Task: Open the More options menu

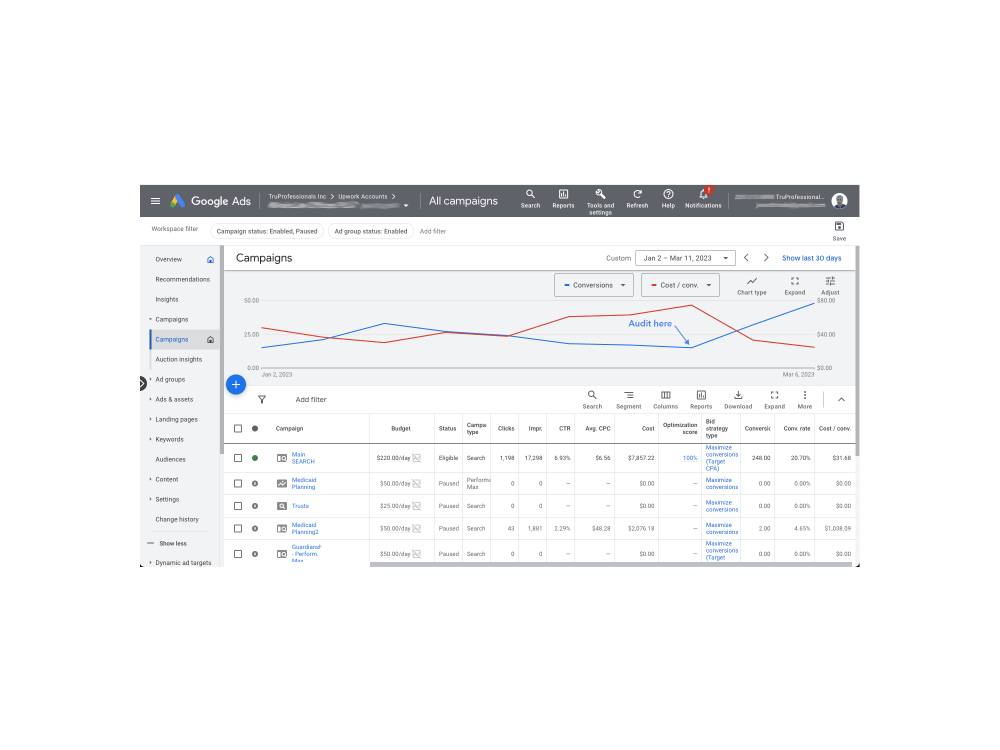Action: point(805,400)
